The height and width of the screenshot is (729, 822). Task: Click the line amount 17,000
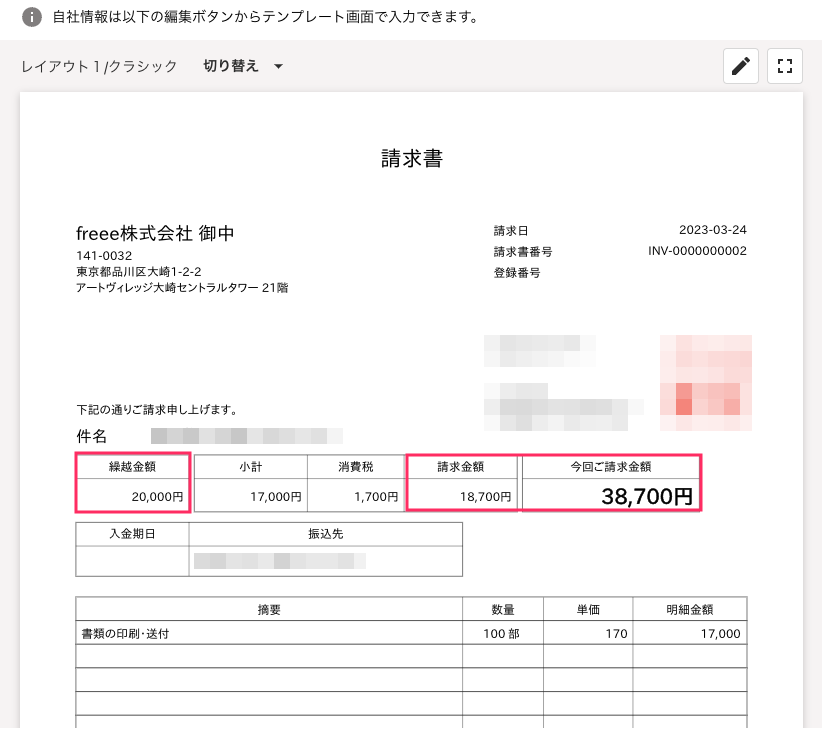coord(720,634)
